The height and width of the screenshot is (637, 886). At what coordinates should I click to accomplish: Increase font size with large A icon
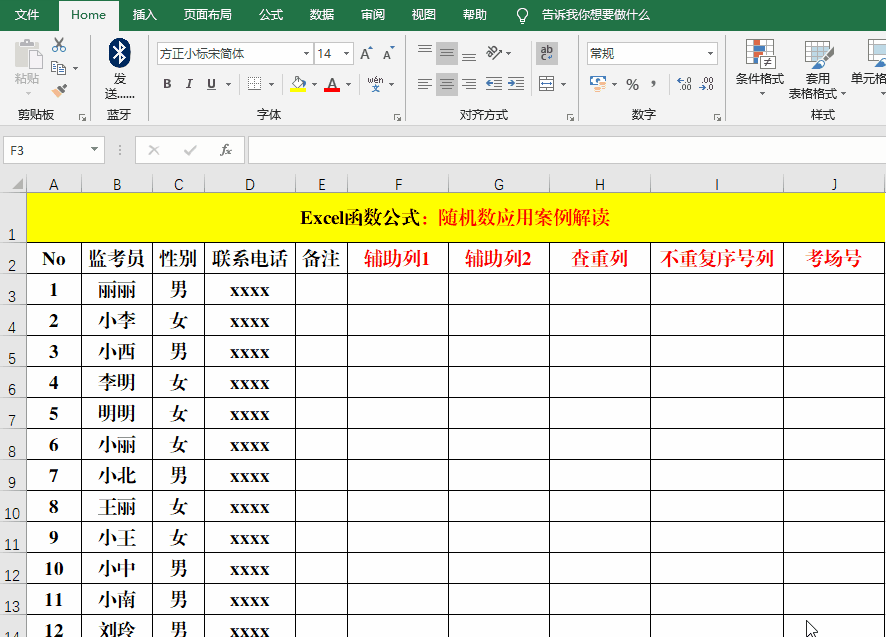pyautogui.click(x=366, y=54)
